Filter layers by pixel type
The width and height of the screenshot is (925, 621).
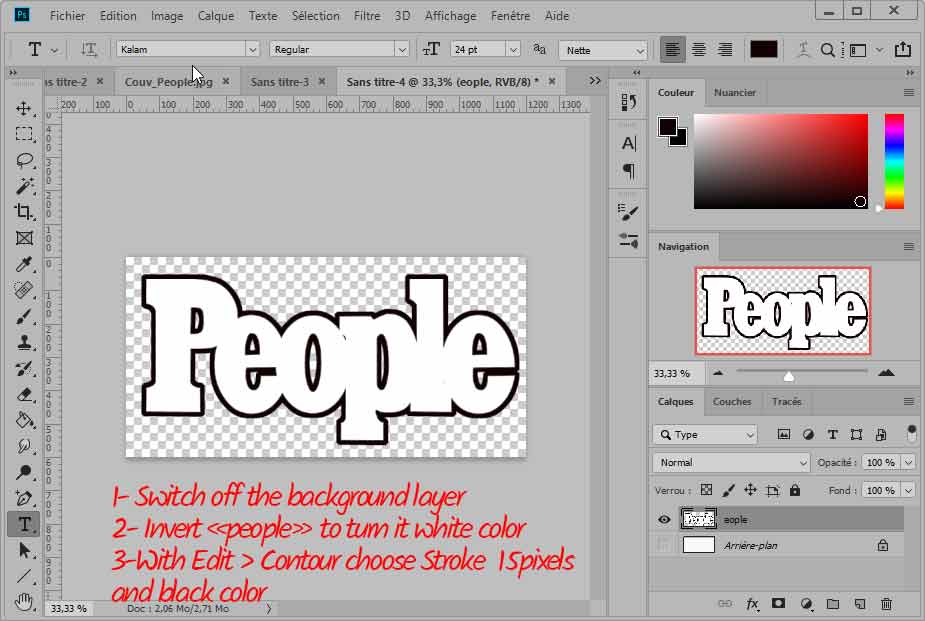point(783,435)
